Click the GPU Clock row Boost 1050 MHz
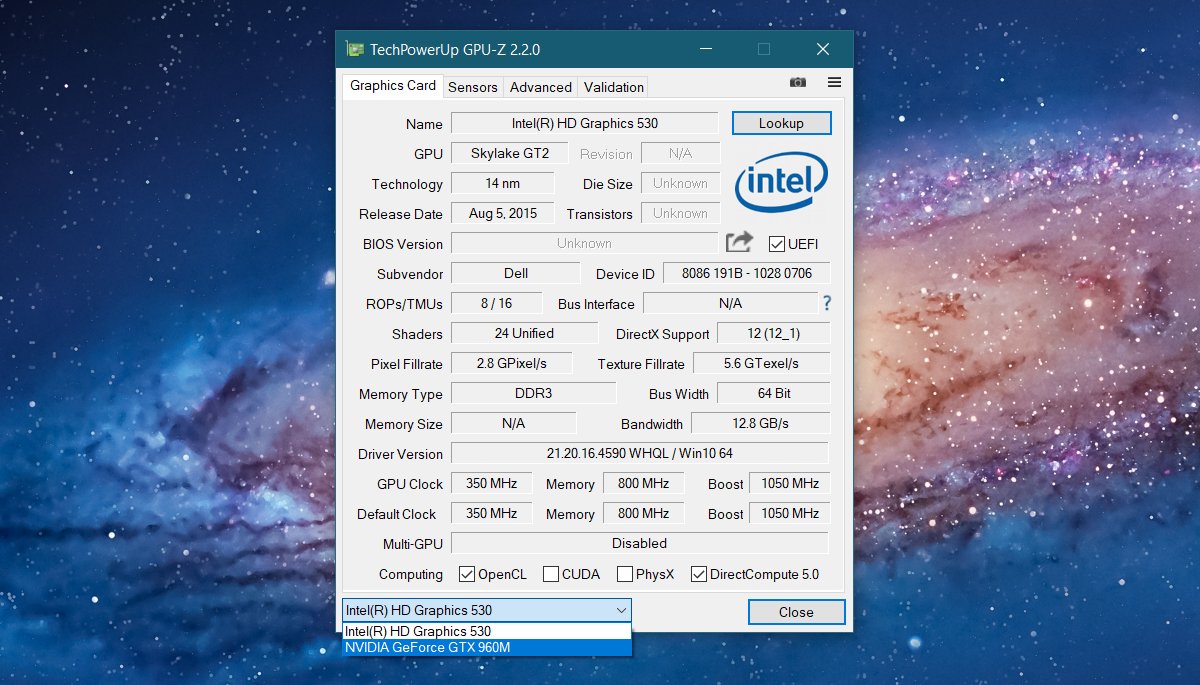The width and height of the screenshot is (1200, 685). (x=790, y=483)
